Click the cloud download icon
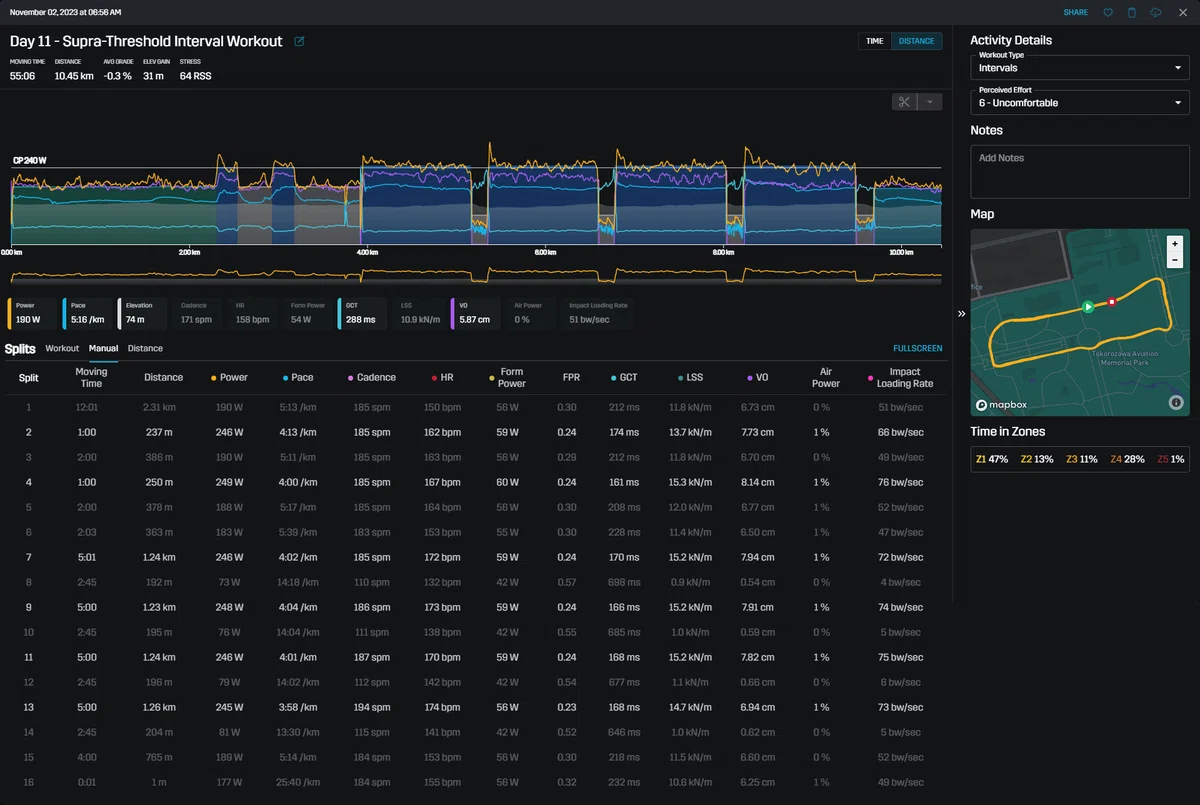The width and height of the screenshot is (1200, 805). pyautogui.click(x=1156, y=13)
